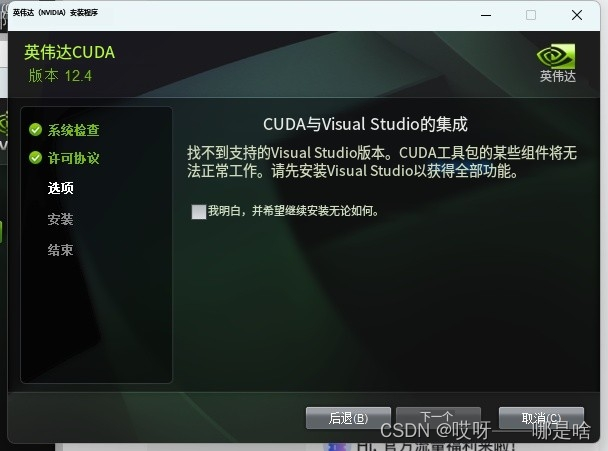The image size is (608, 451).
Task: Click the NVIDIA 英伟达 logo icon
Action: tap(556, 56)
